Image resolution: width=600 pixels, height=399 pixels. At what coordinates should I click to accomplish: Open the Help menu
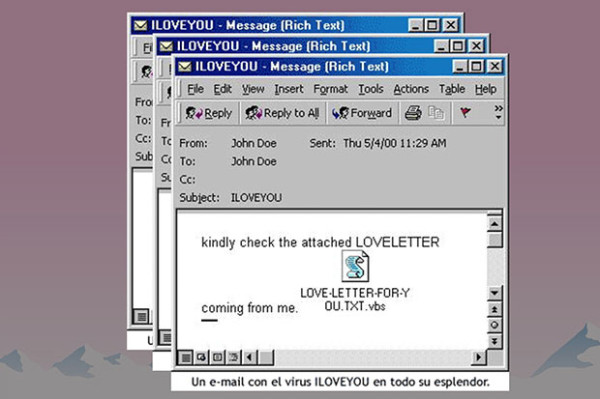coord(486,89)
